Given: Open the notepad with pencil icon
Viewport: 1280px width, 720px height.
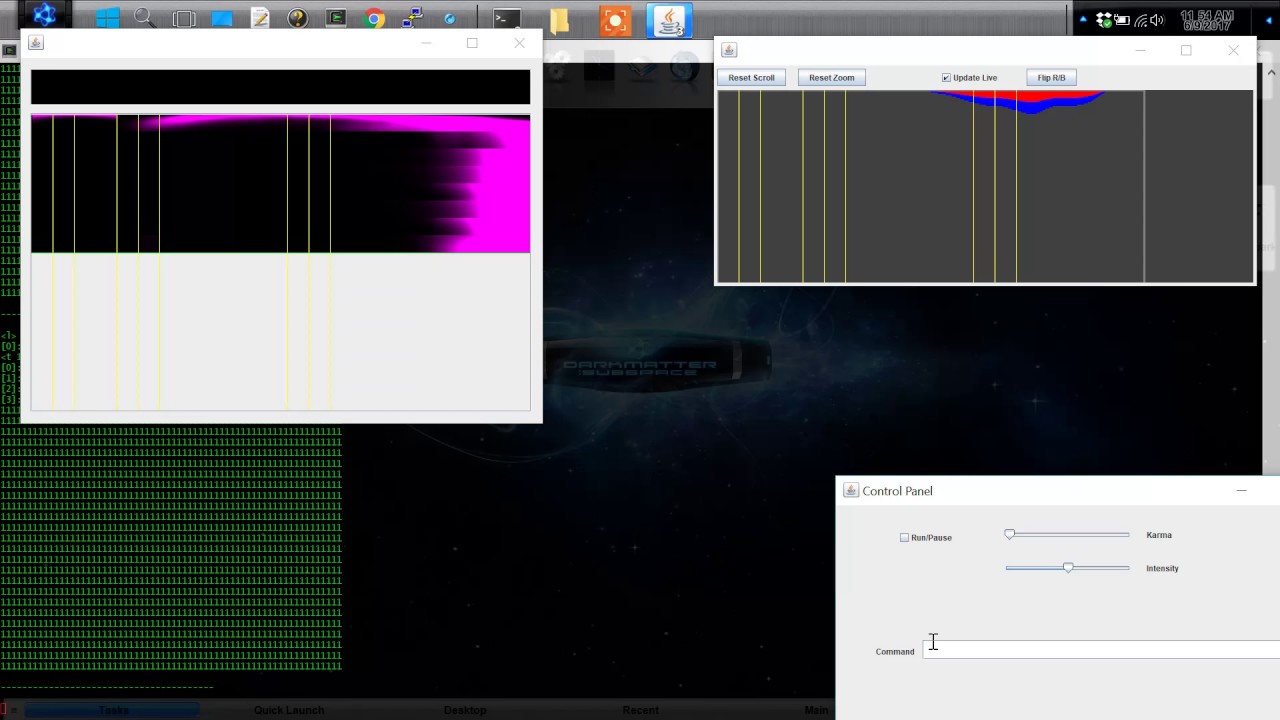Looking at the screenshot, I should click(x=260, y=19).
